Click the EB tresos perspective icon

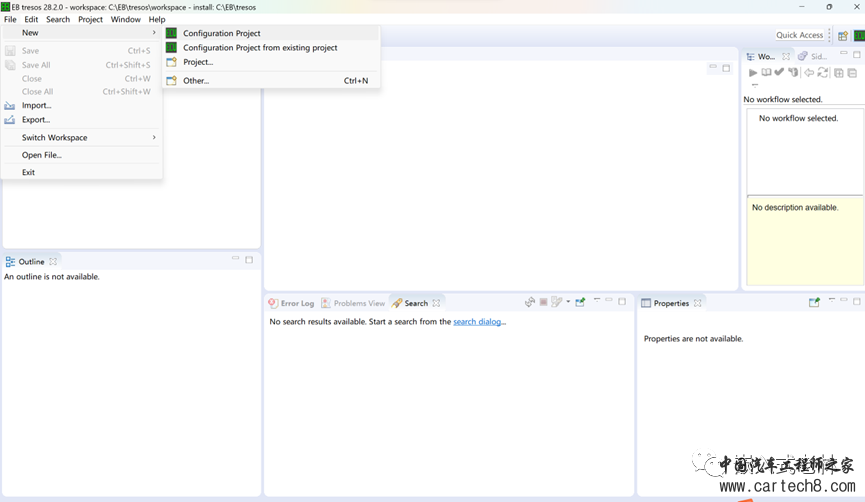[858, 35]
